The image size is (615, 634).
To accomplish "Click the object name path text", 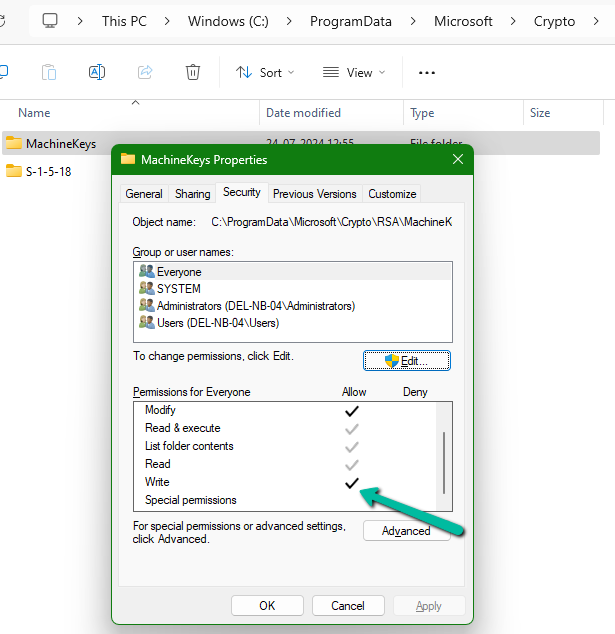I will 332,222.
